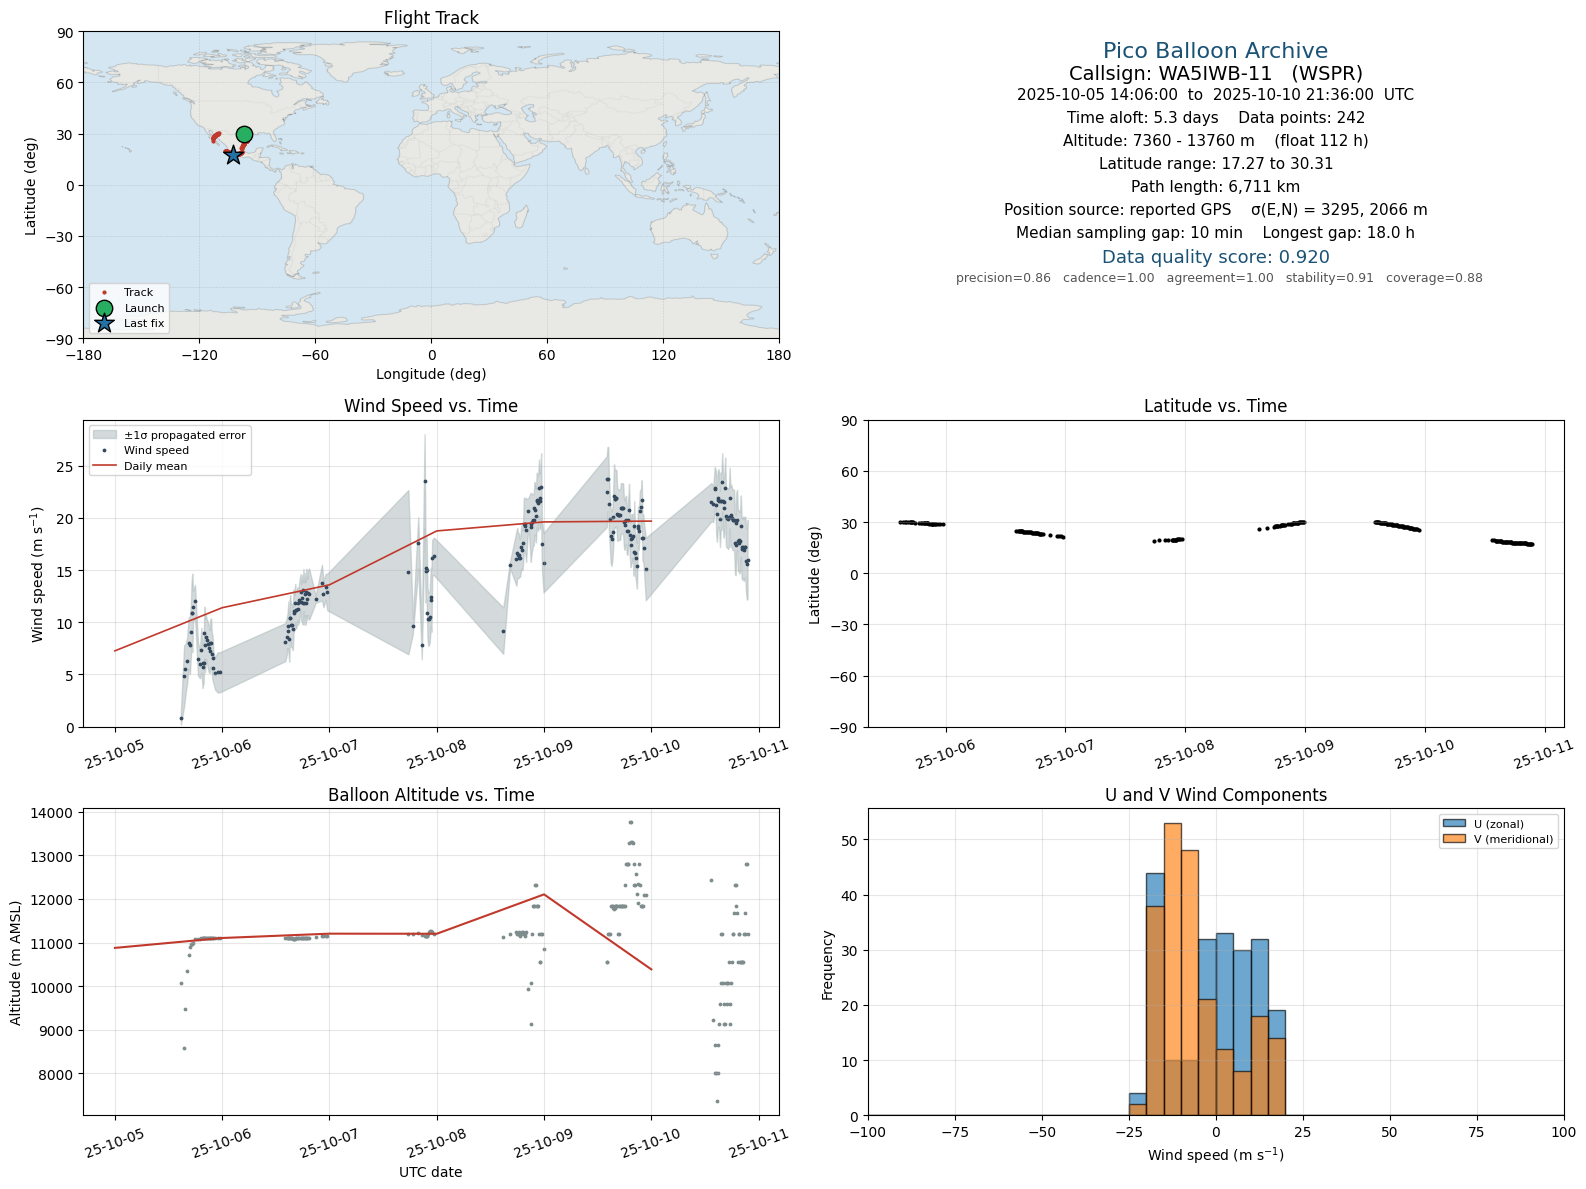Click the "Altitude (m AMSL)" axis label
1586x1189 pixels.
16,961
